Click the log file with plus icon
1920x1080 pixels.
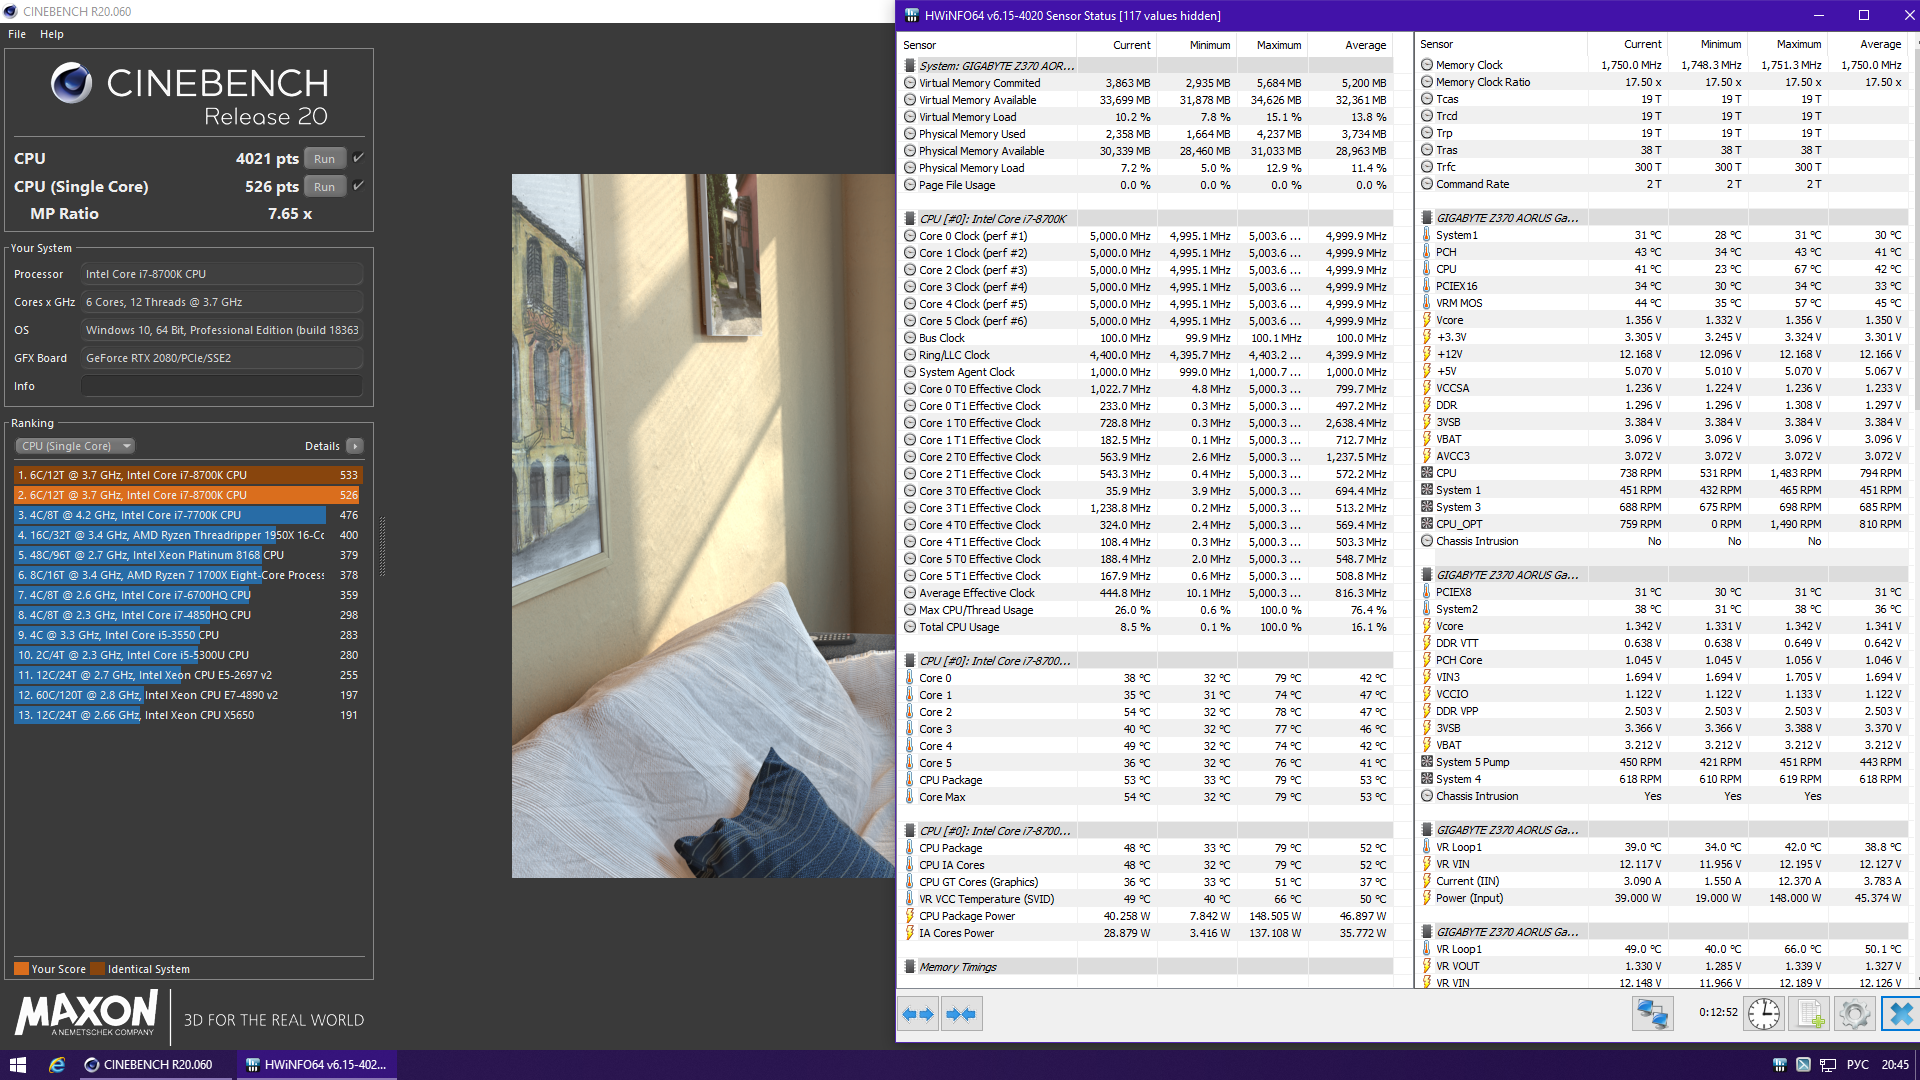(x=1810, y=1014)
